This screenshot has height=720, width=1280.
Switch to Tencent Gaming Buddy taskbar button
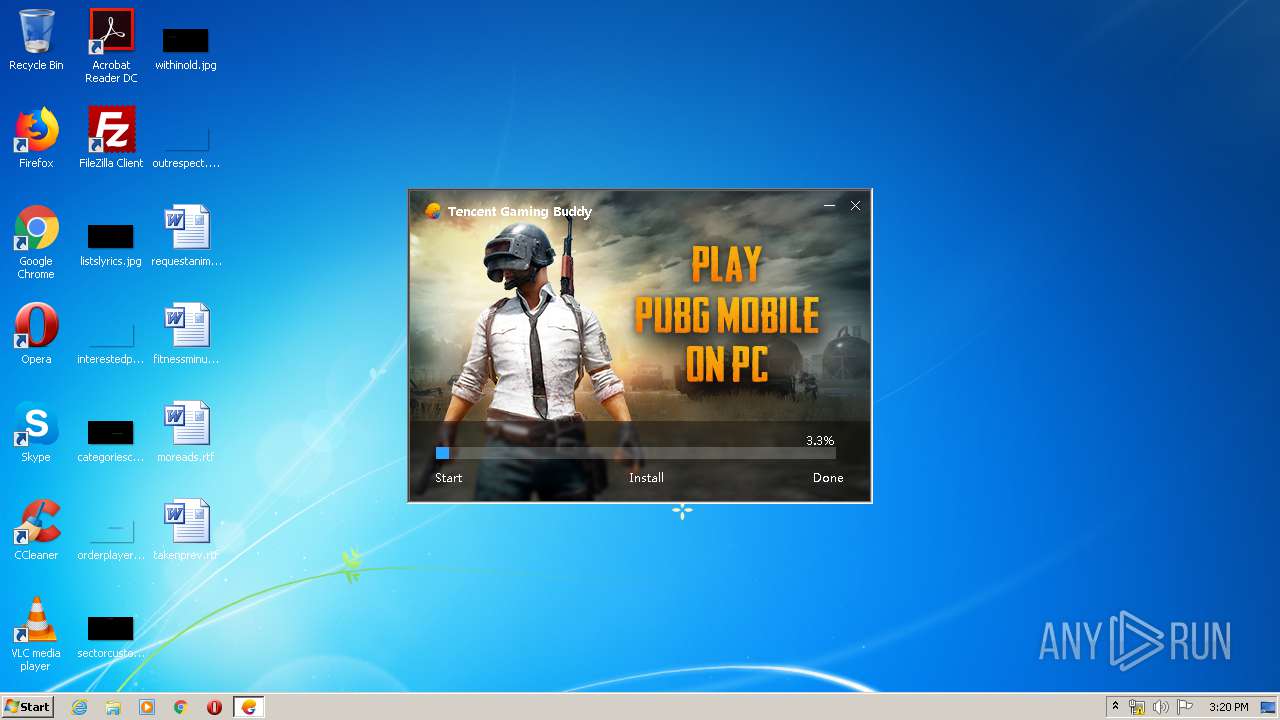click(x=249, y=707)
